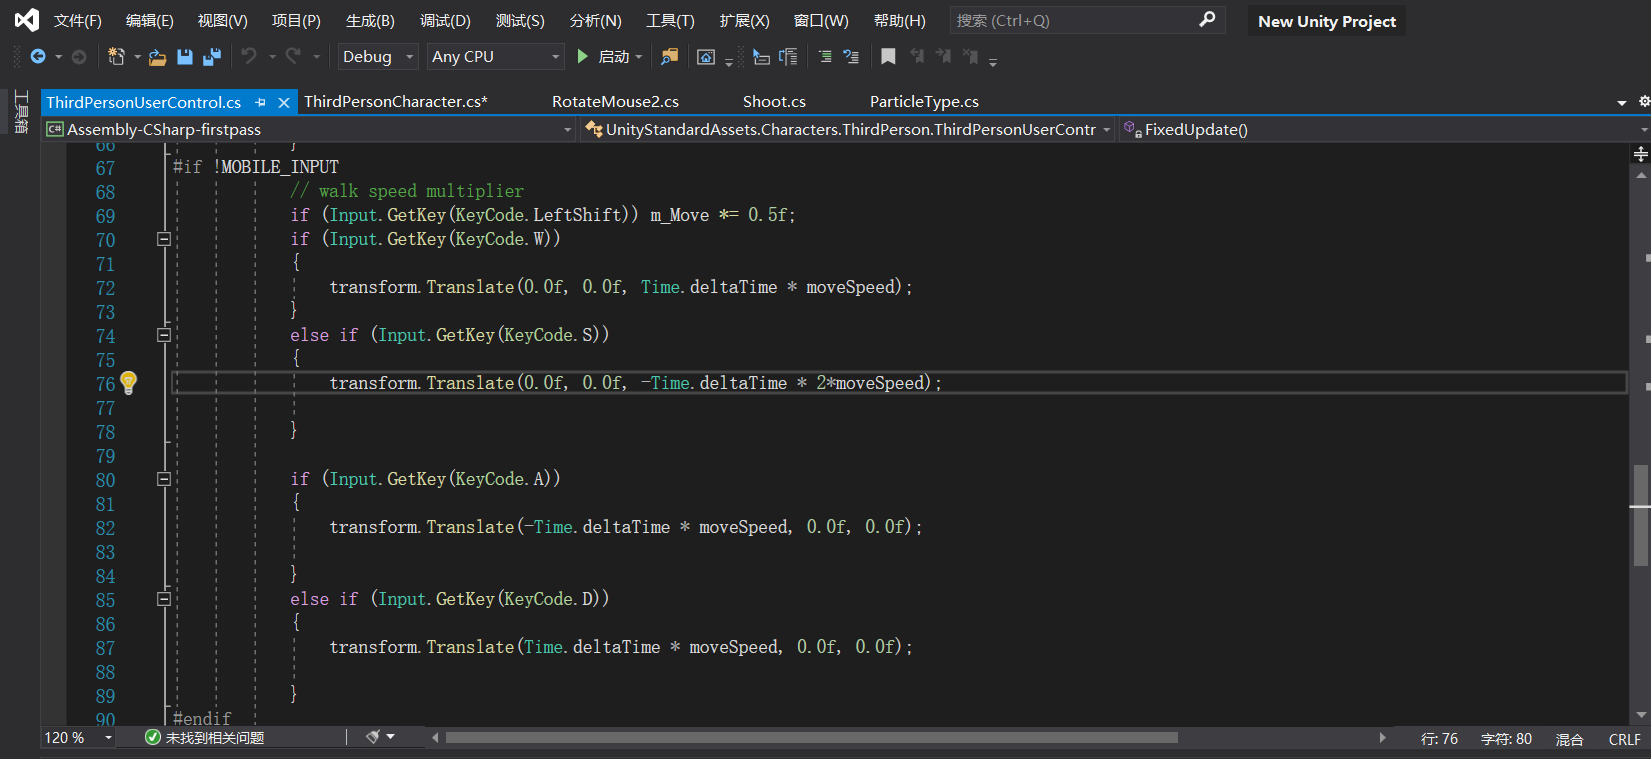Open the 视图(V) menu
Viewport: 1651px width, 759px height.
coord(223,21)
